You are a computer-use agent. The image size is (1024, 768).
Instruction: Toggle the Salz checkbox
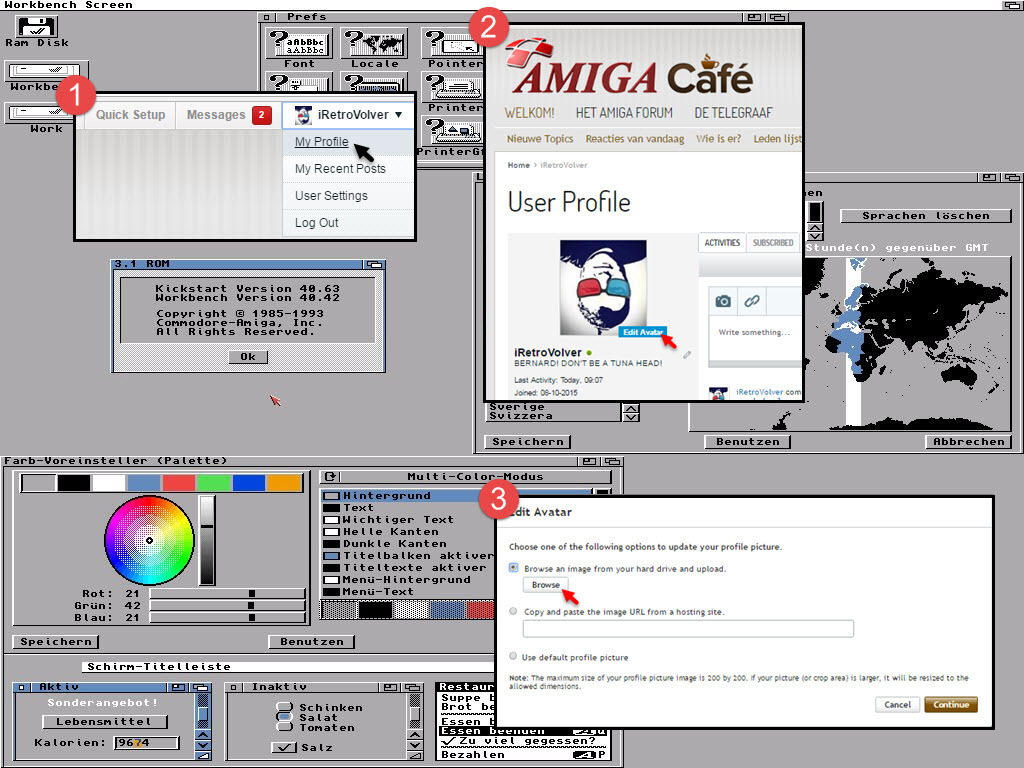(284, 747)
